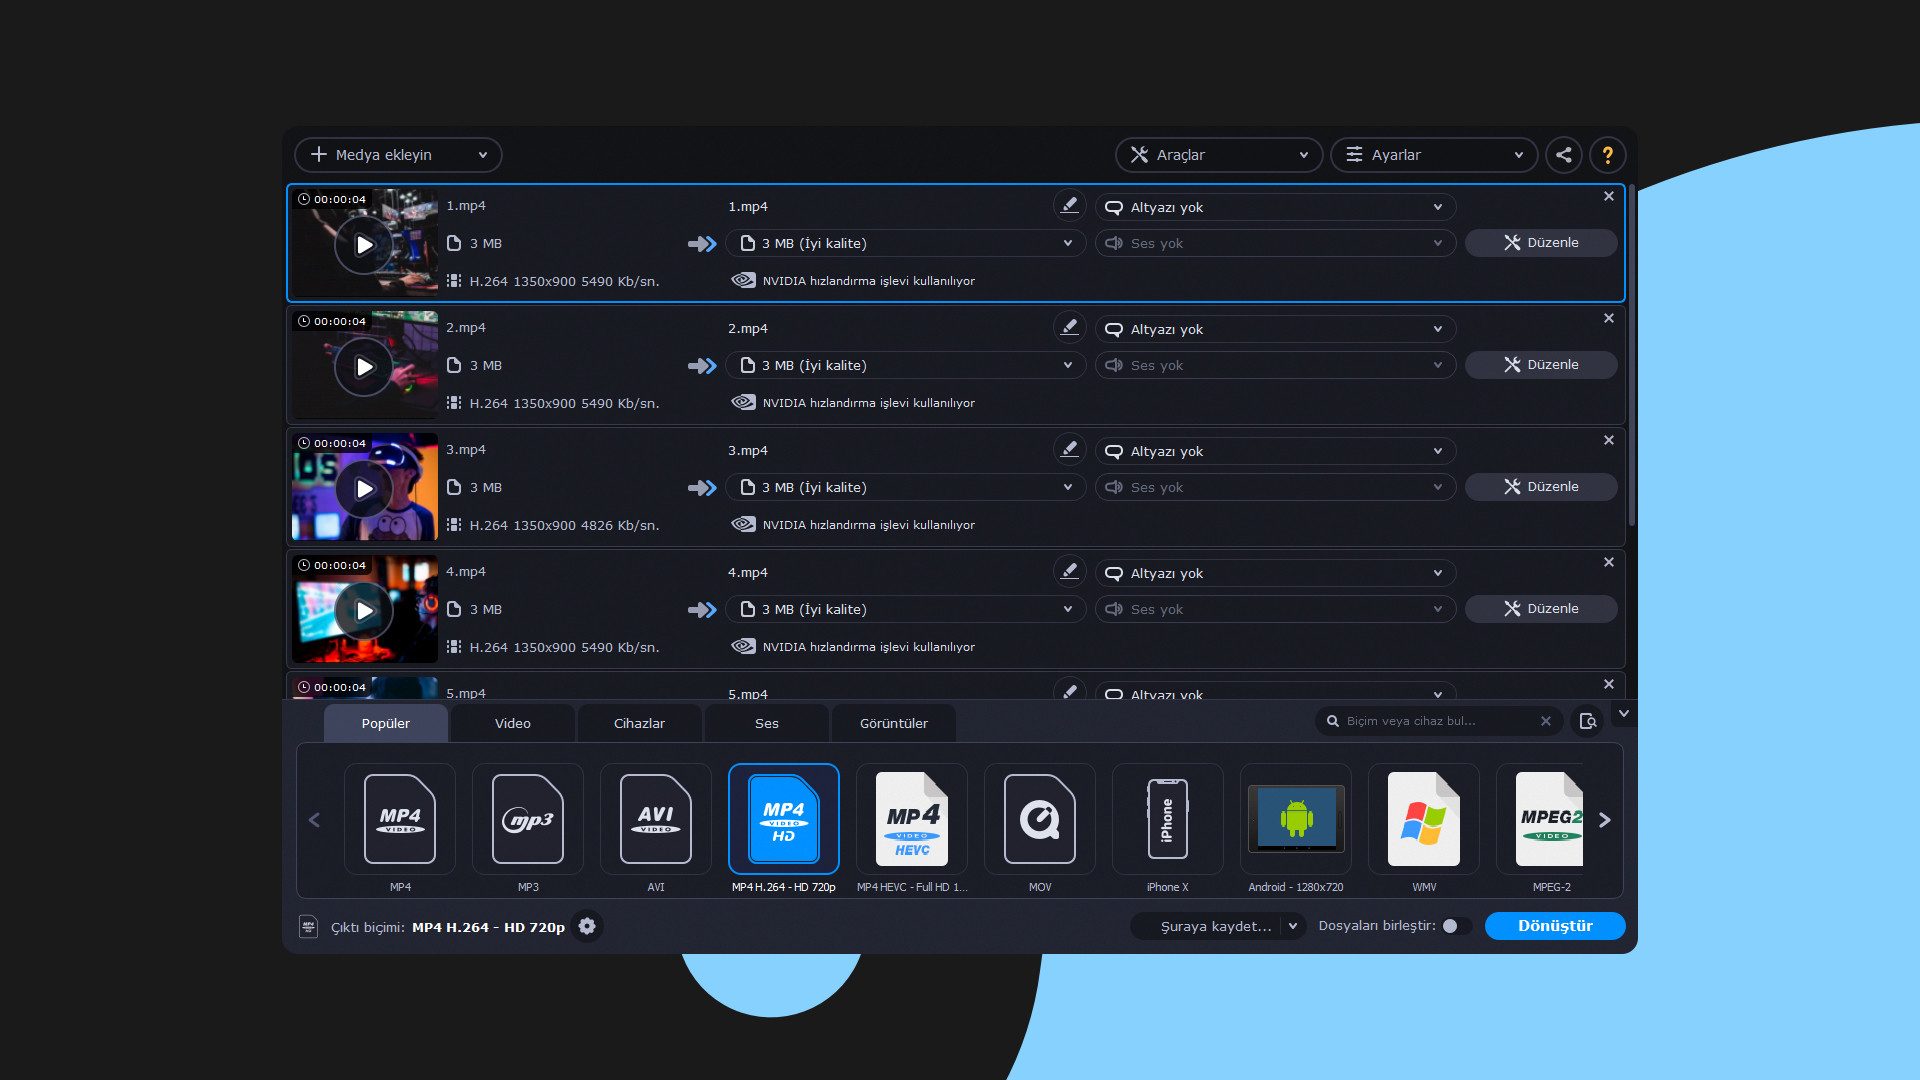Click the device detection icon beside search

click(x=1587, y=721)
